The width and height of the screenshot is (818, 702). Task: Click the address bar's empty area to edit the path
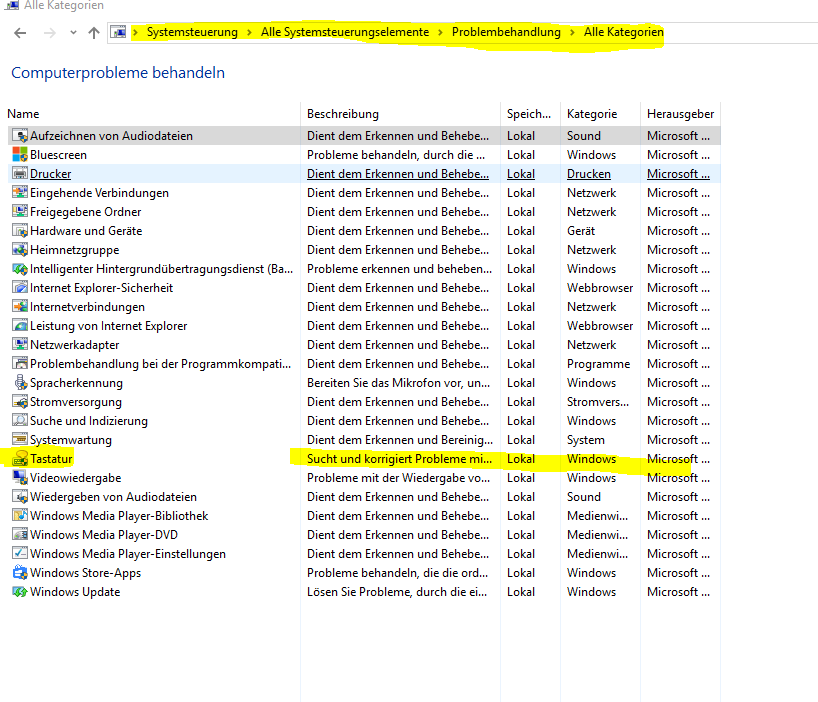pyautogui.click(x=741, y=32)
